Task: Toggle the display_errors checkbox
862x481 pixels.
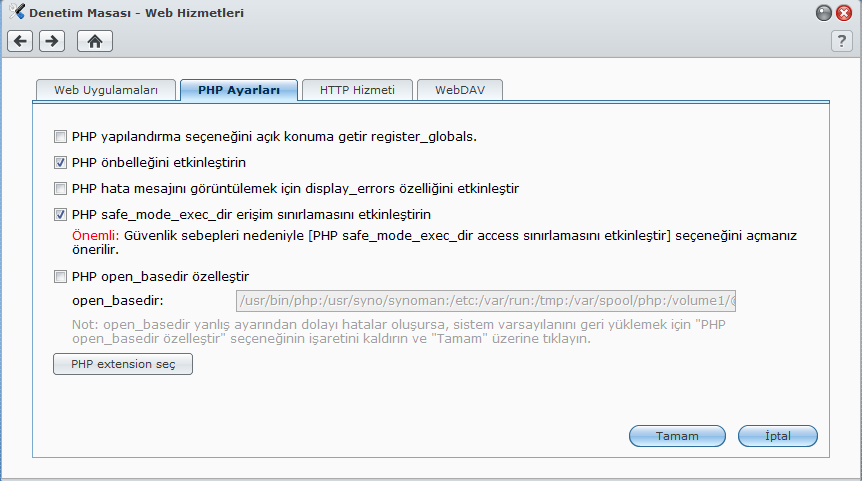Action: coord(61,188)
